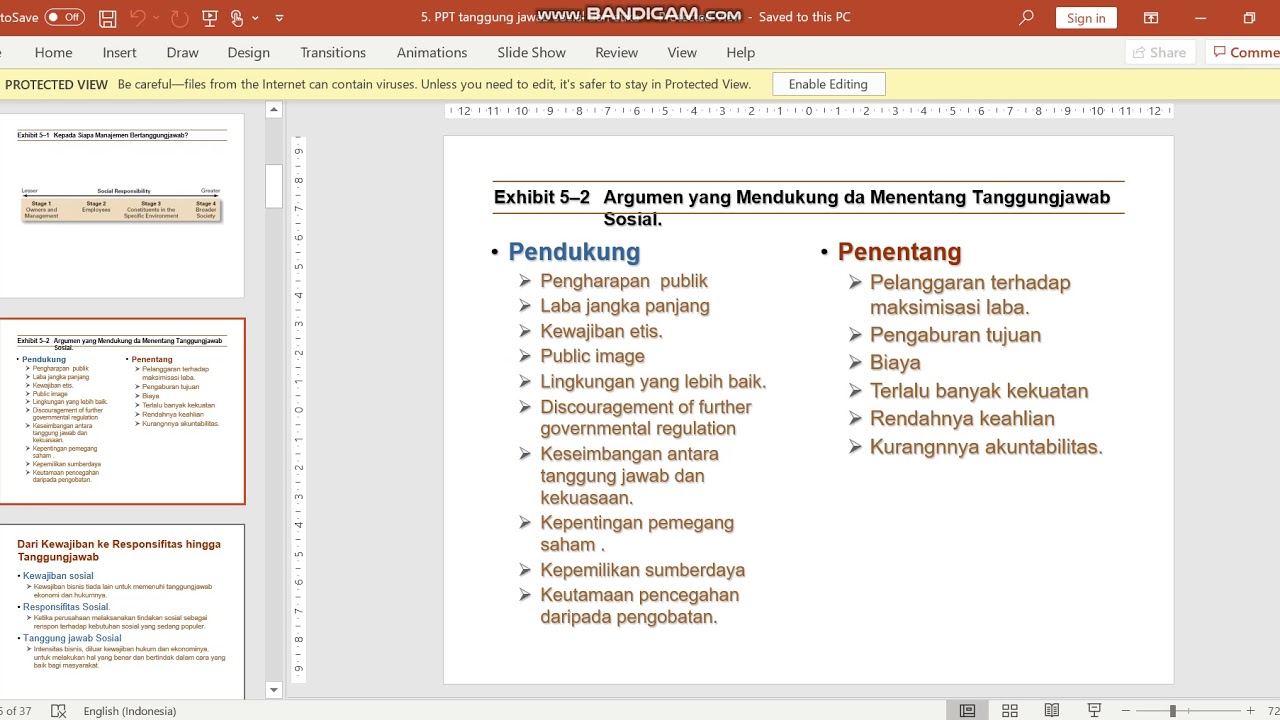Click 'Terlalu banyak kekuatan' bullet
Screen dimensions: 1280x720
[x=979, y=391]
